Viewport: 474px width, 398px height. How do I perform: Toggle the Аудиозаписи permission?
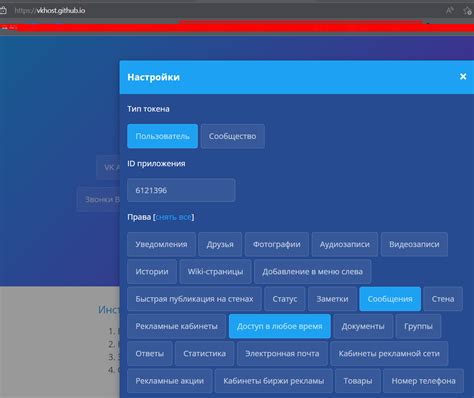coord(345,244)
